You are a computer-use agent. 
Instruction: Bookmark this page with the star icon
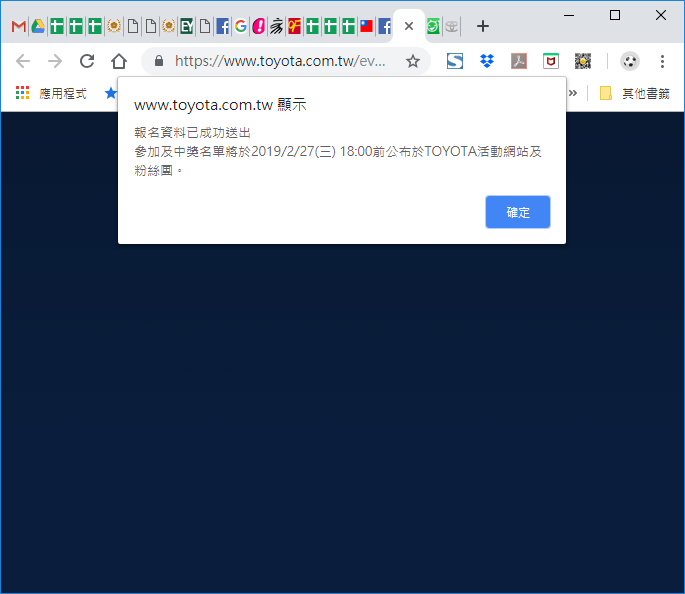pos(413,61)
